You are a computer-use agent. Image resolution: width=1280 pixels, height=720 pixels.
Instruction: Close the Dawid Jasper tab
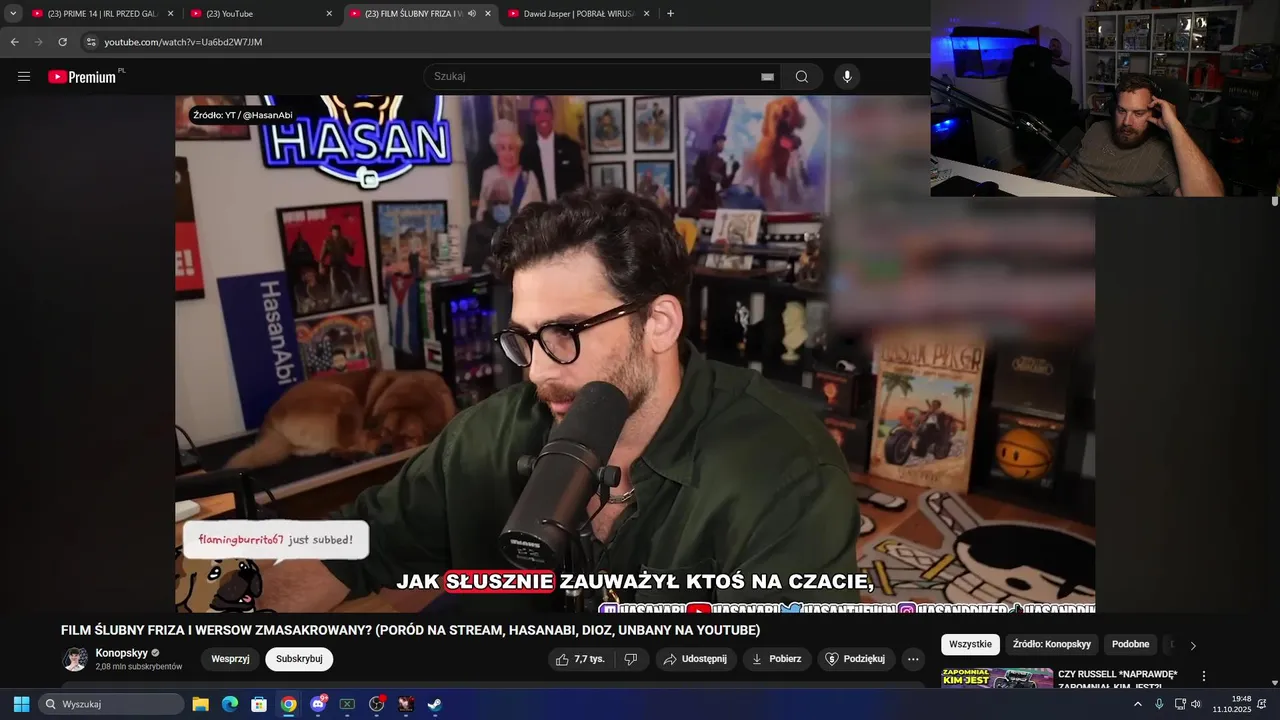(646, 14)
